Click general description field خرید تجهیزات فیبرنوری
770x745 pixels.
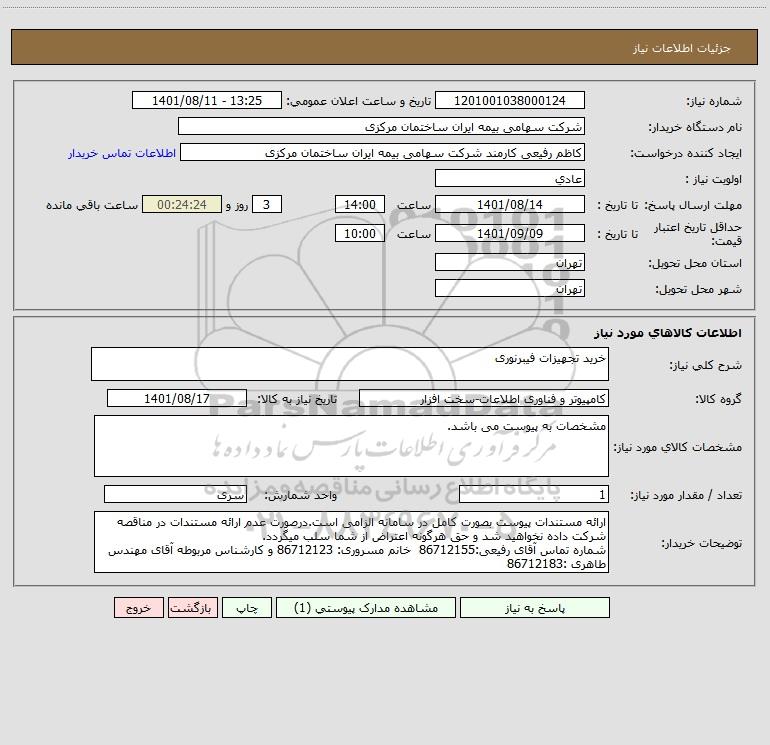point(350,364)
